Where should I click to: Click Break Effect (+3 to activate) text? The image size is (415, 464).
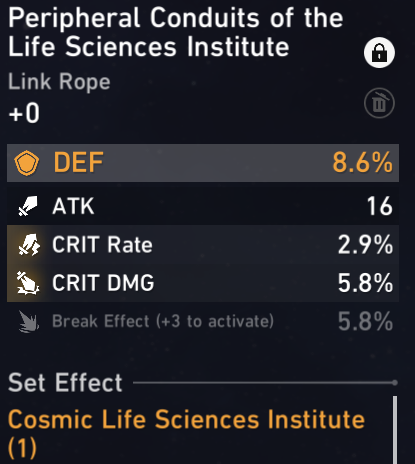163,321
